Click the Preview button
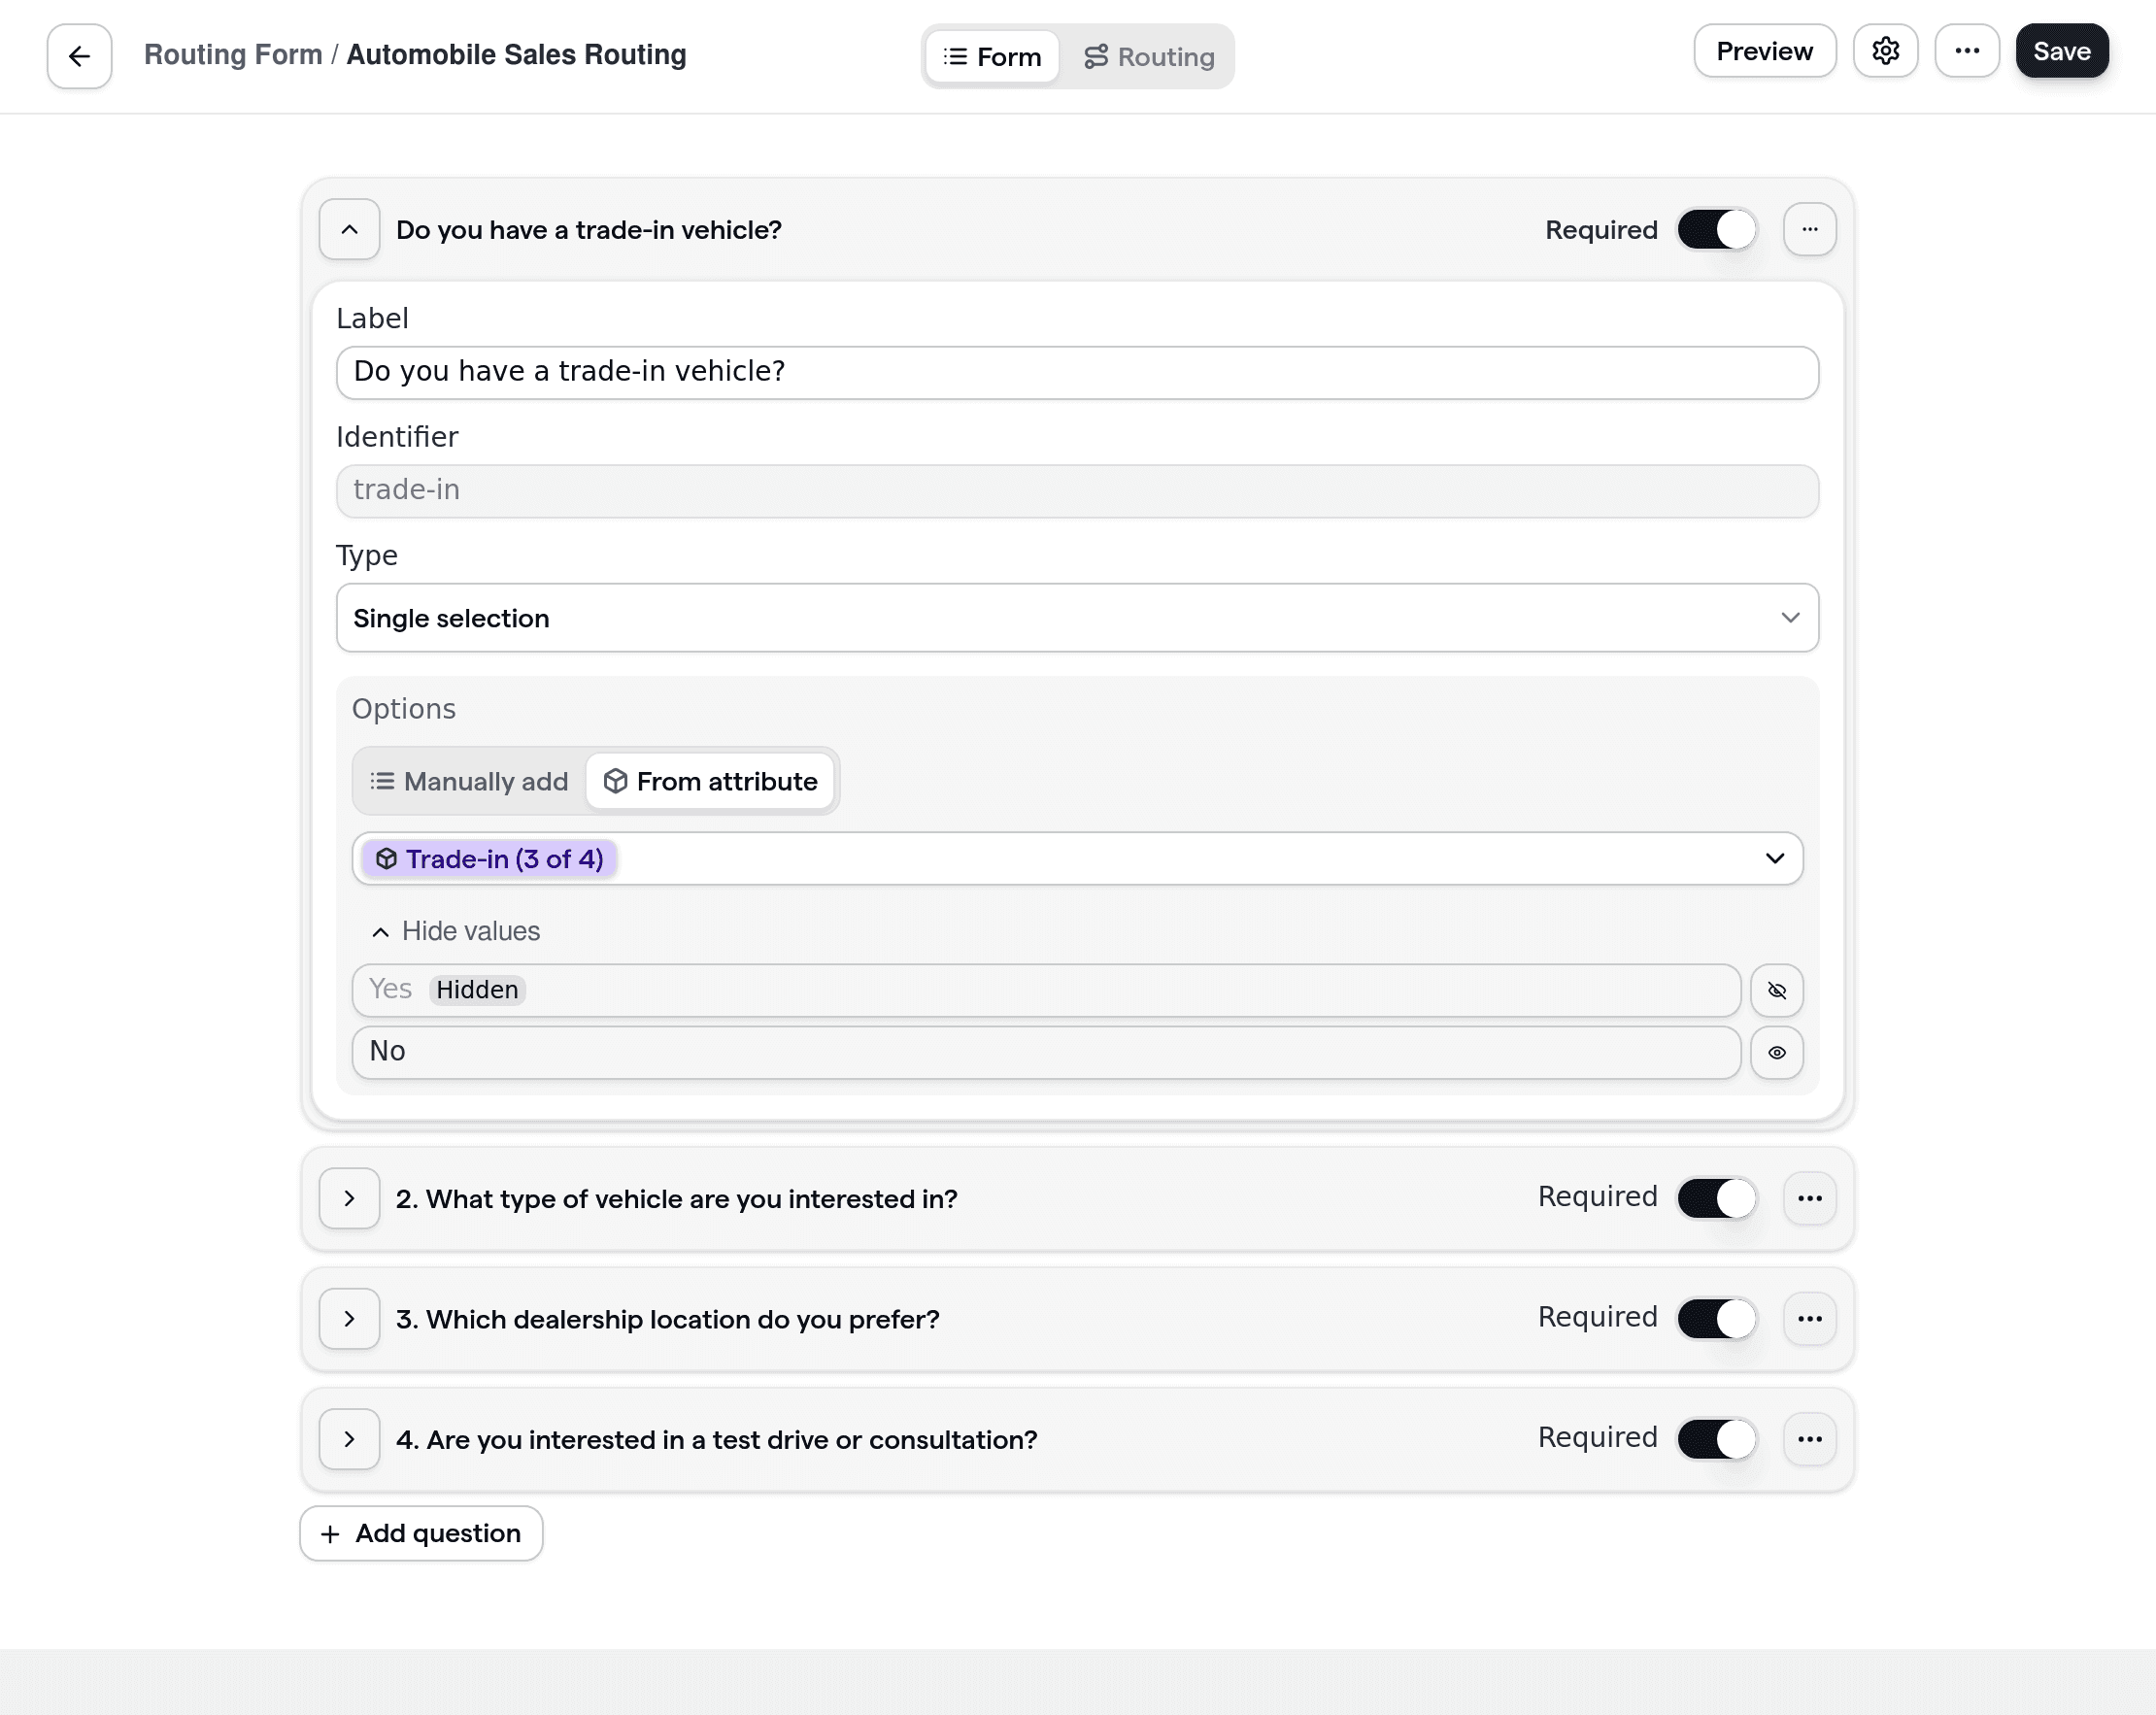2156x1715 pixels. pyautogui.click(x=1764, y=50)
